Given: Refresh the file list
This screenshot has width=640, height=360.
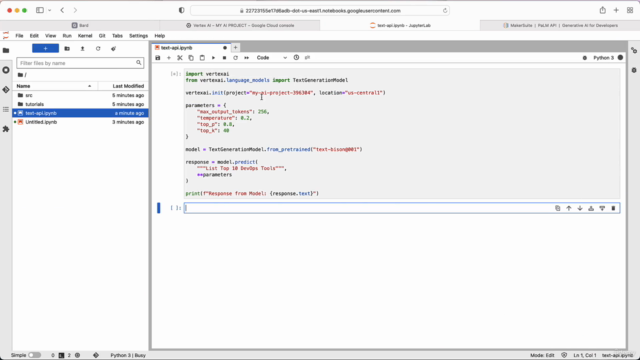Looking at the screenshot, I should coord(98,49).
